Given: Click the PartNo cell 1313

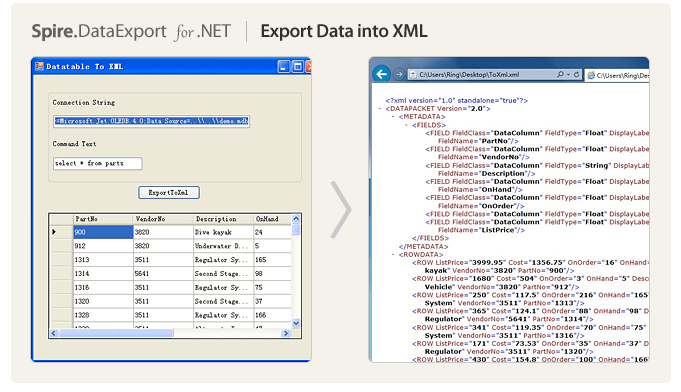Looking at the screenshot, I should click(103, 260).
